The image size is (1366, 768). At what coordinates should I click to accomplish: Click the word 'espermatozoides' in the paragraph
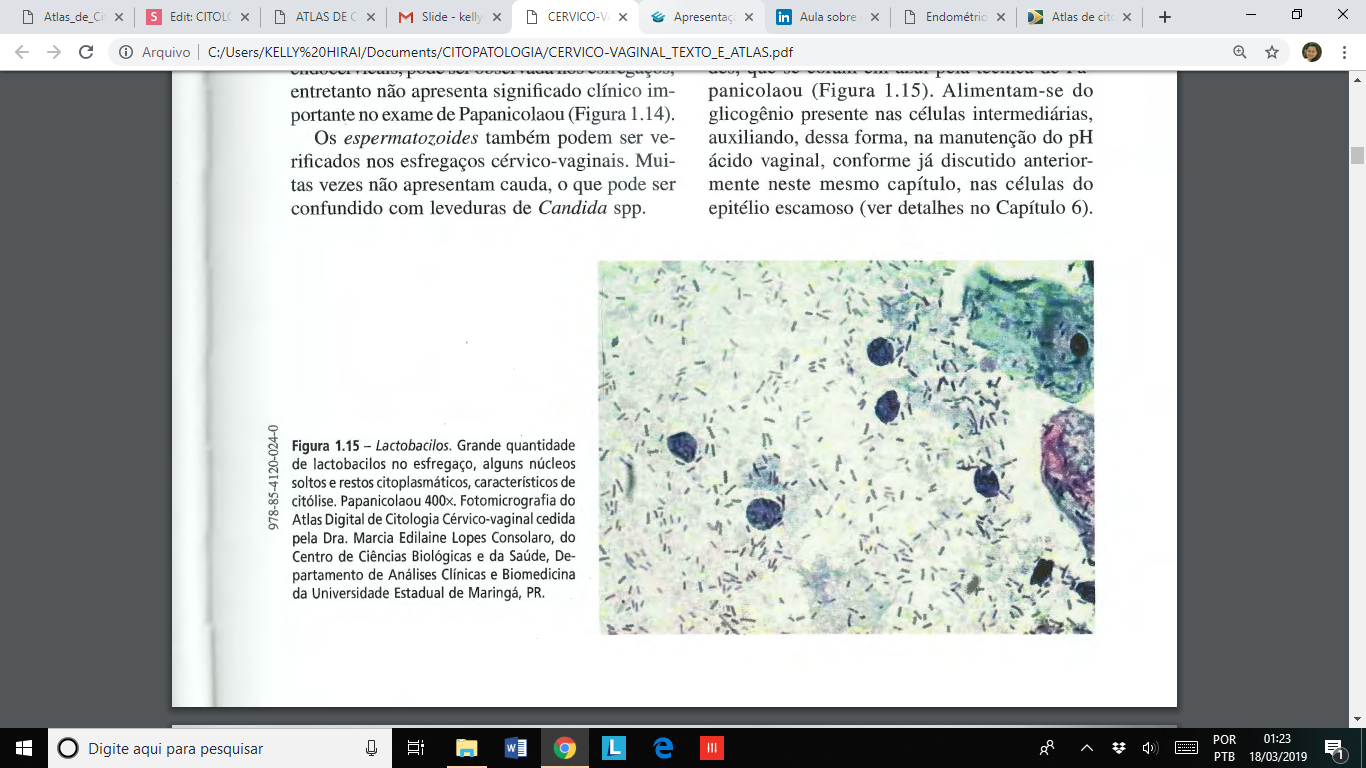point(397,138)
